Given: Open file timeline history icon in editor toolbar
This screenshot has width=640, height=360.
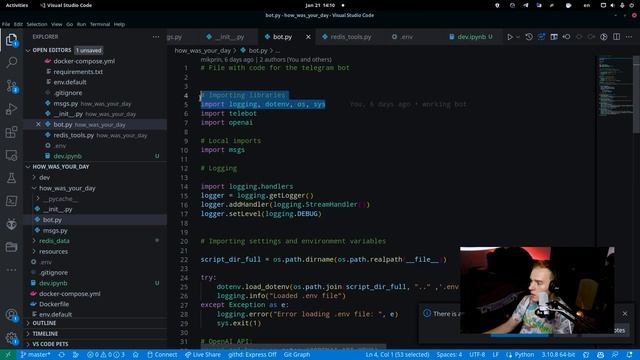Looking at the screenshot, I should (529, 37).
